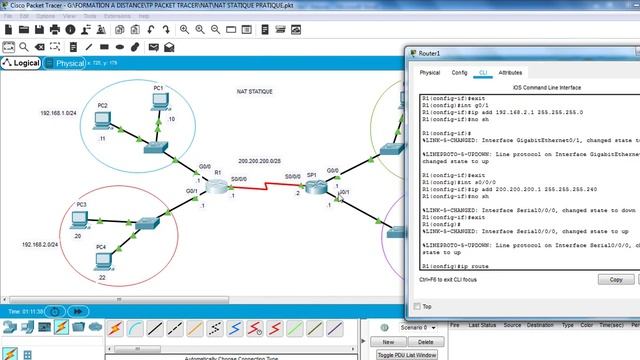Screen dimensions: 640x360
Task: Click the Power Cycle Devices button
Action: [x=55, y=311]
